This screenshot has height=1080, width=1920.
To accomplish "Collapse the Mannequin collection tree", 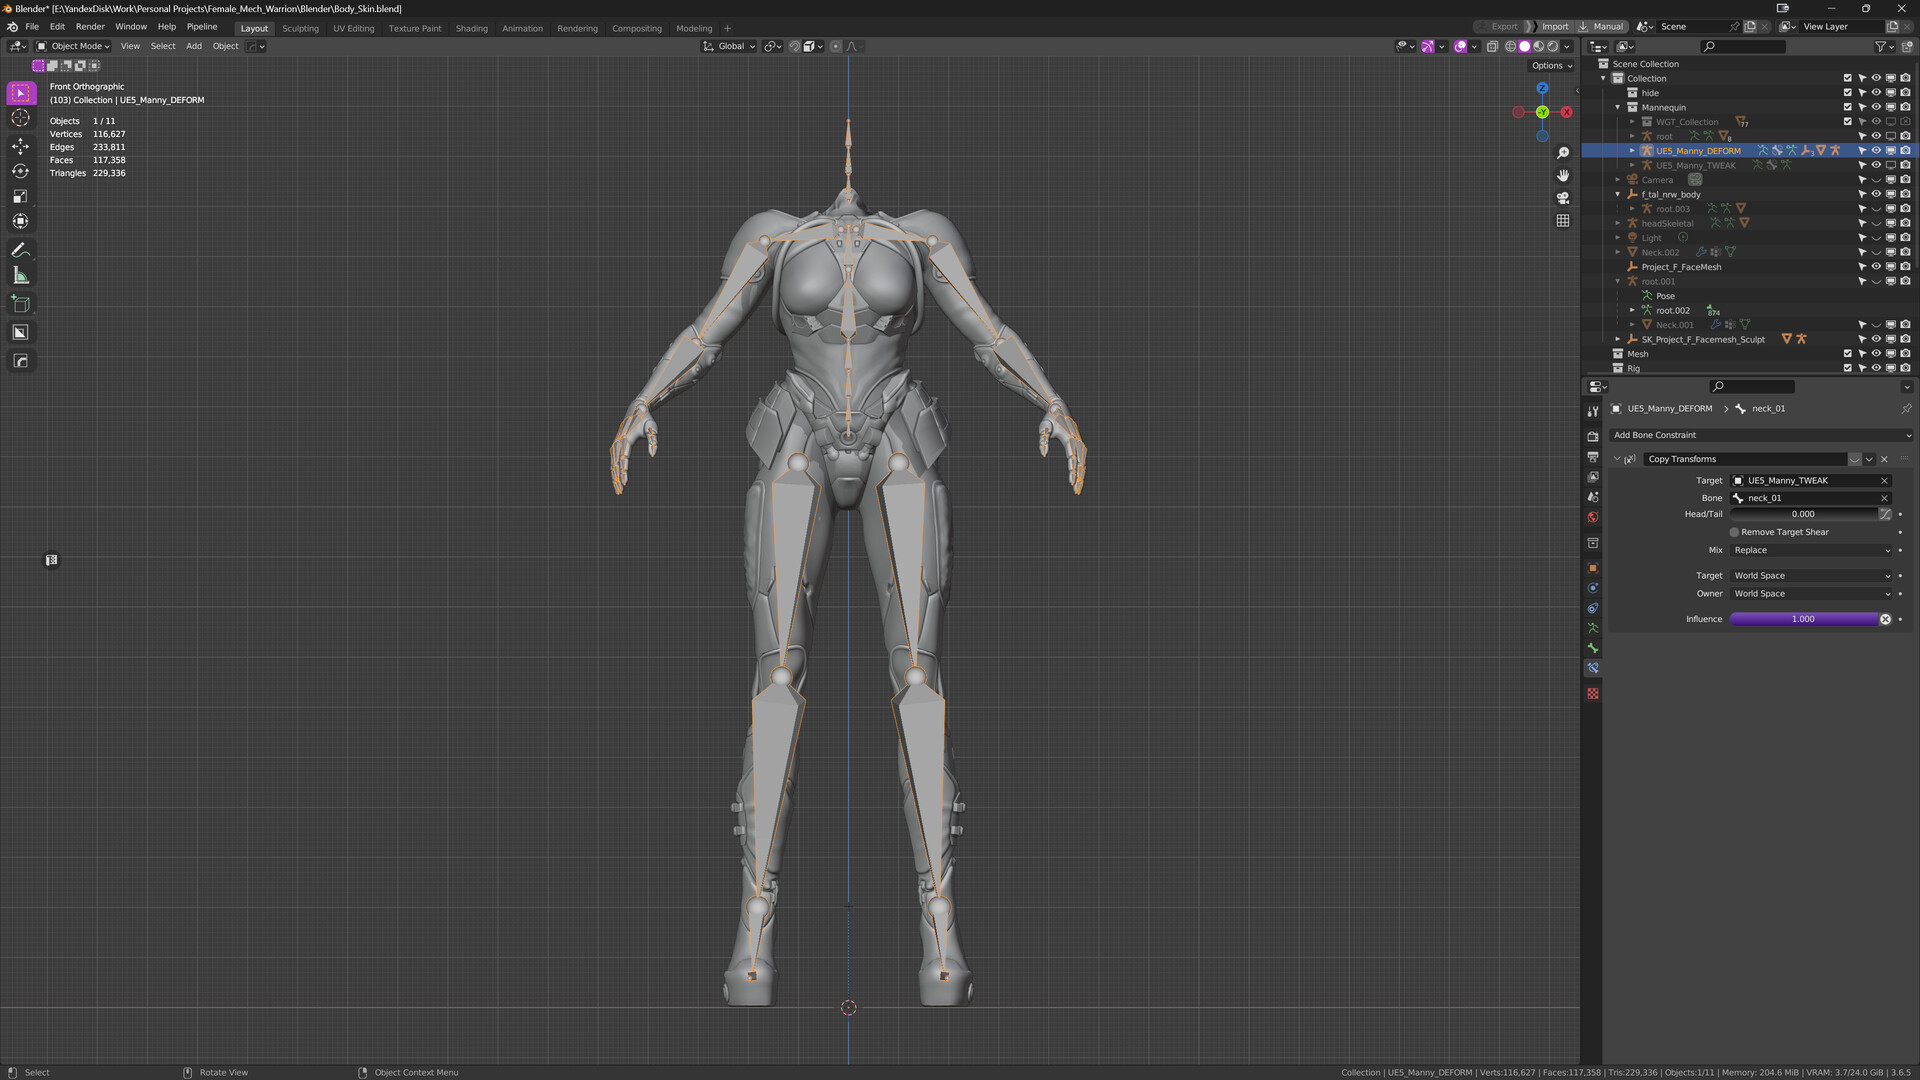I will coord(1618,108).
